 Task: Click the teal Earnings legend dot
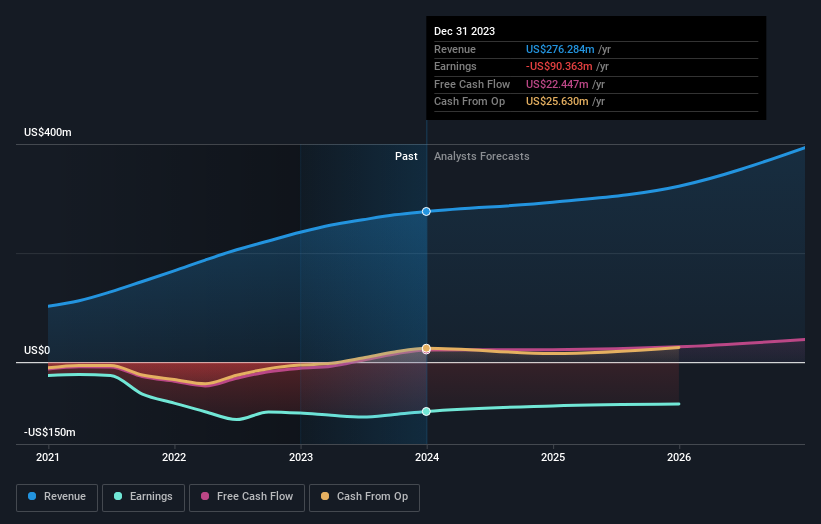click(118, 496)
